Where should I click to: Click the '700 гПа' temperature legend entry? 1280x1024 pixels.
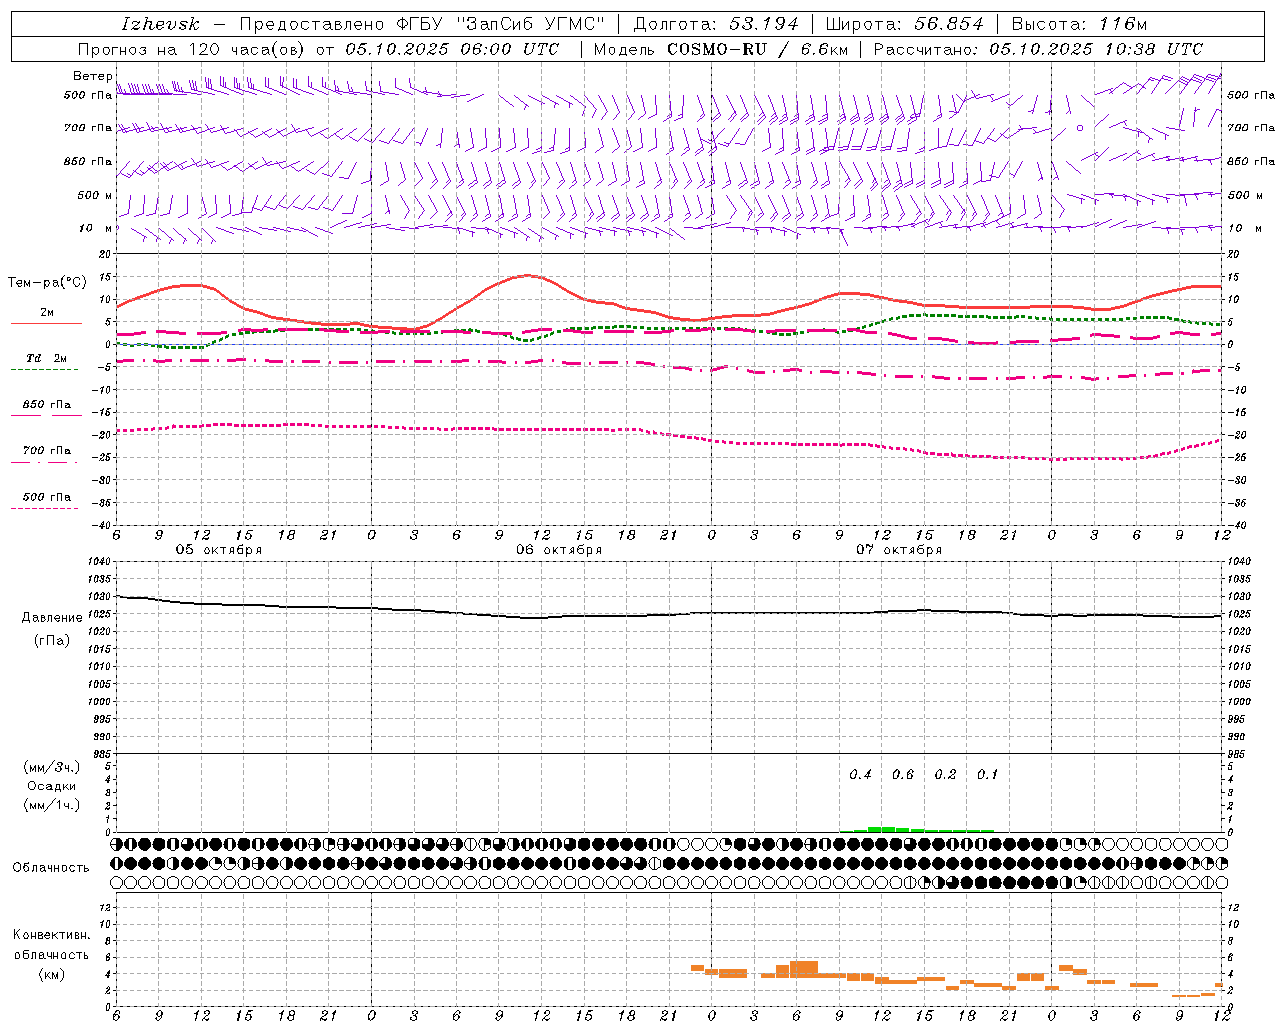click(x=46, y=451)
